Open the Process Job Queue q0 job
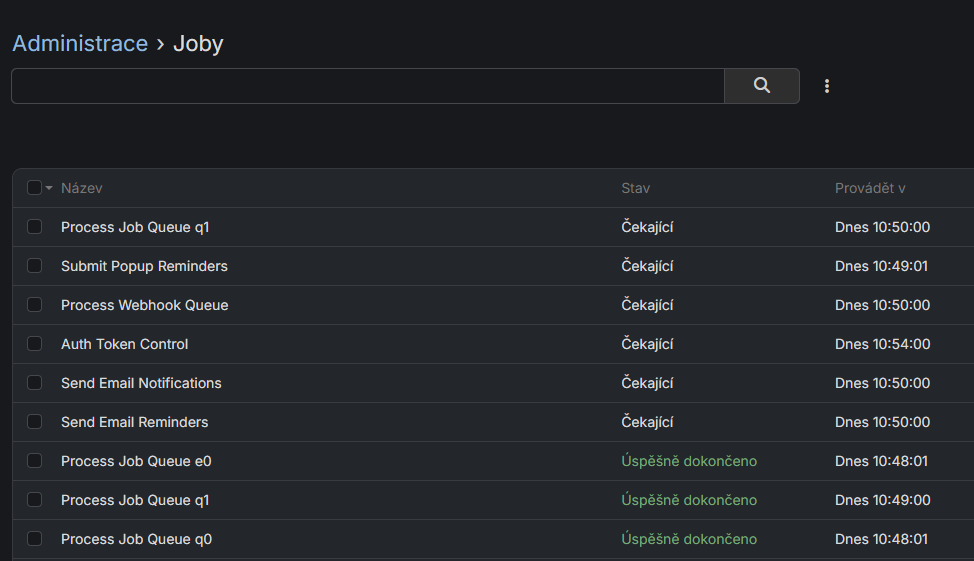 (136, 539)
